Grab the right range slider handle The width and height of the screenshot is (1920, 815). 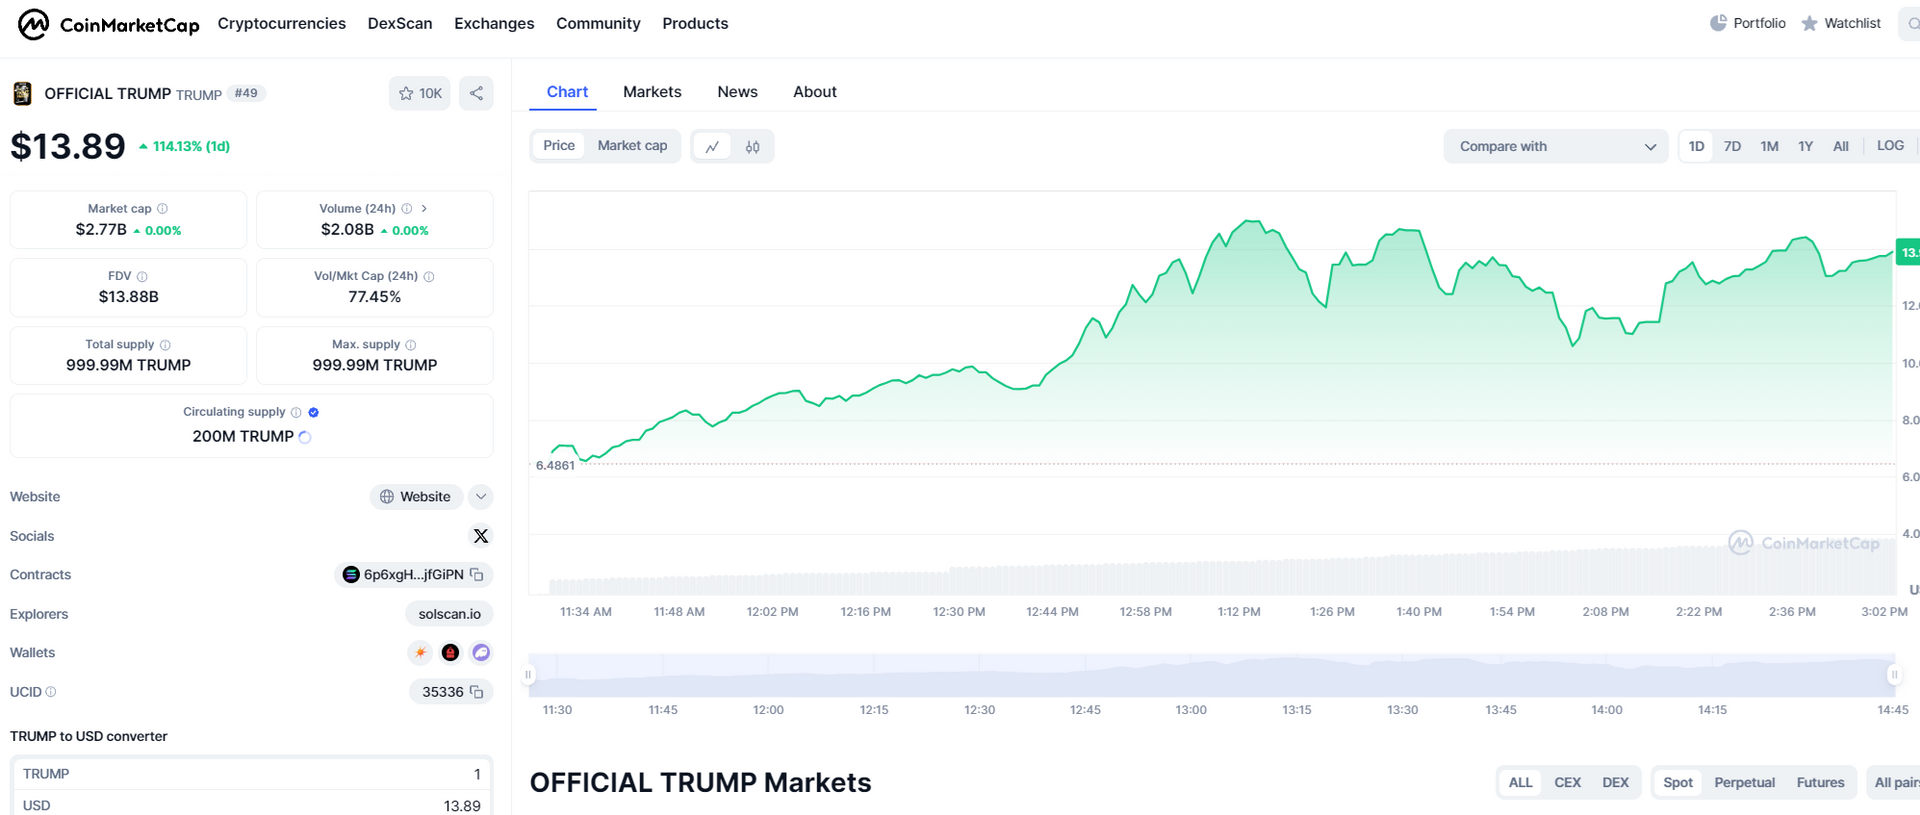(1894, 675)
